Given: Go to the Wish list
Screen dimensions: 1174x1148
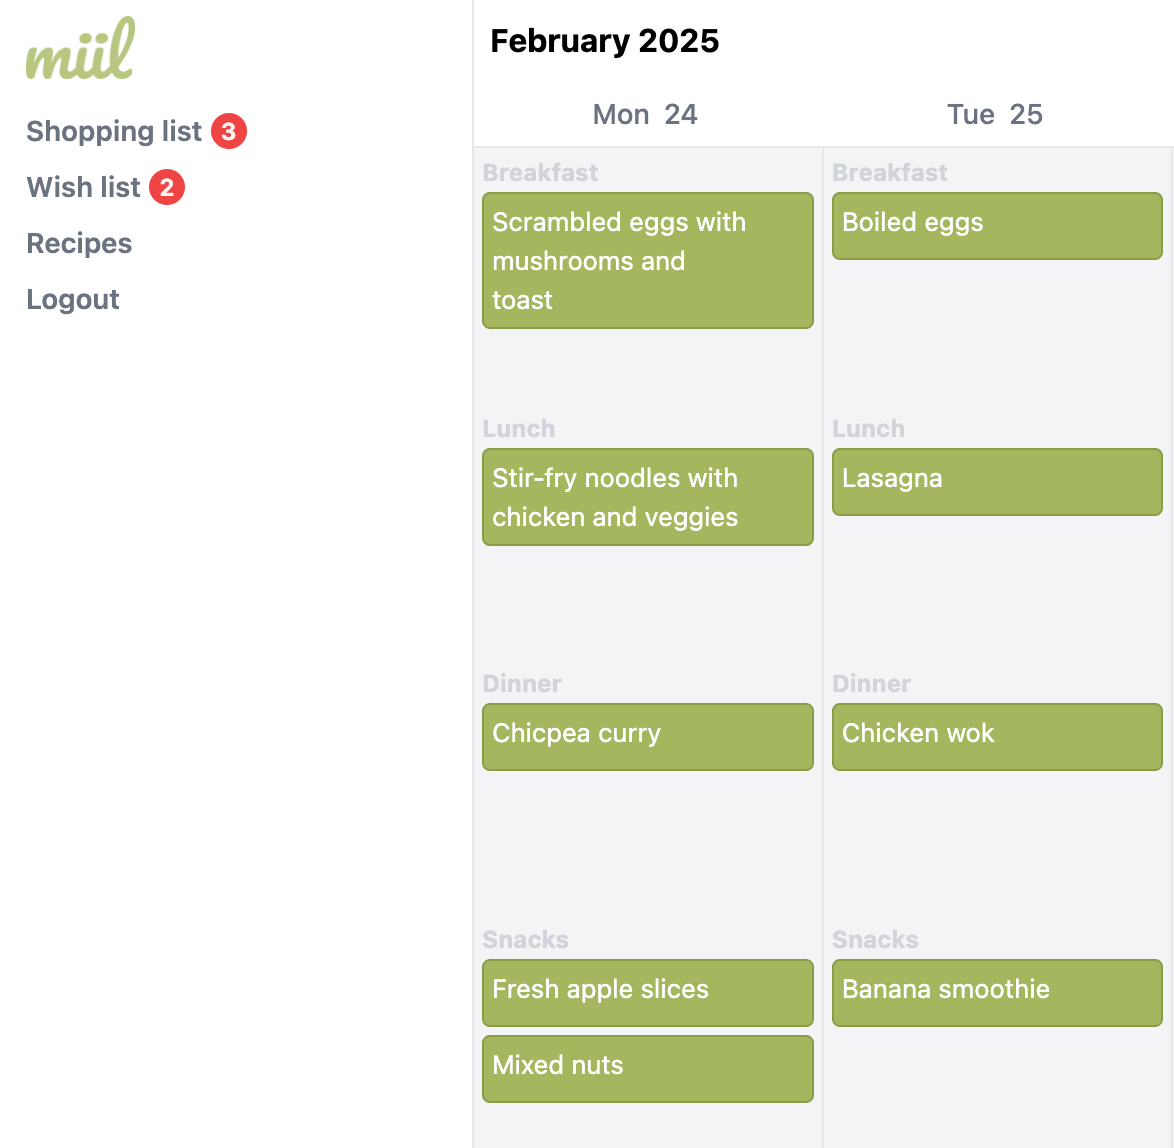Looking at the screenshot, I should [83, 187].
